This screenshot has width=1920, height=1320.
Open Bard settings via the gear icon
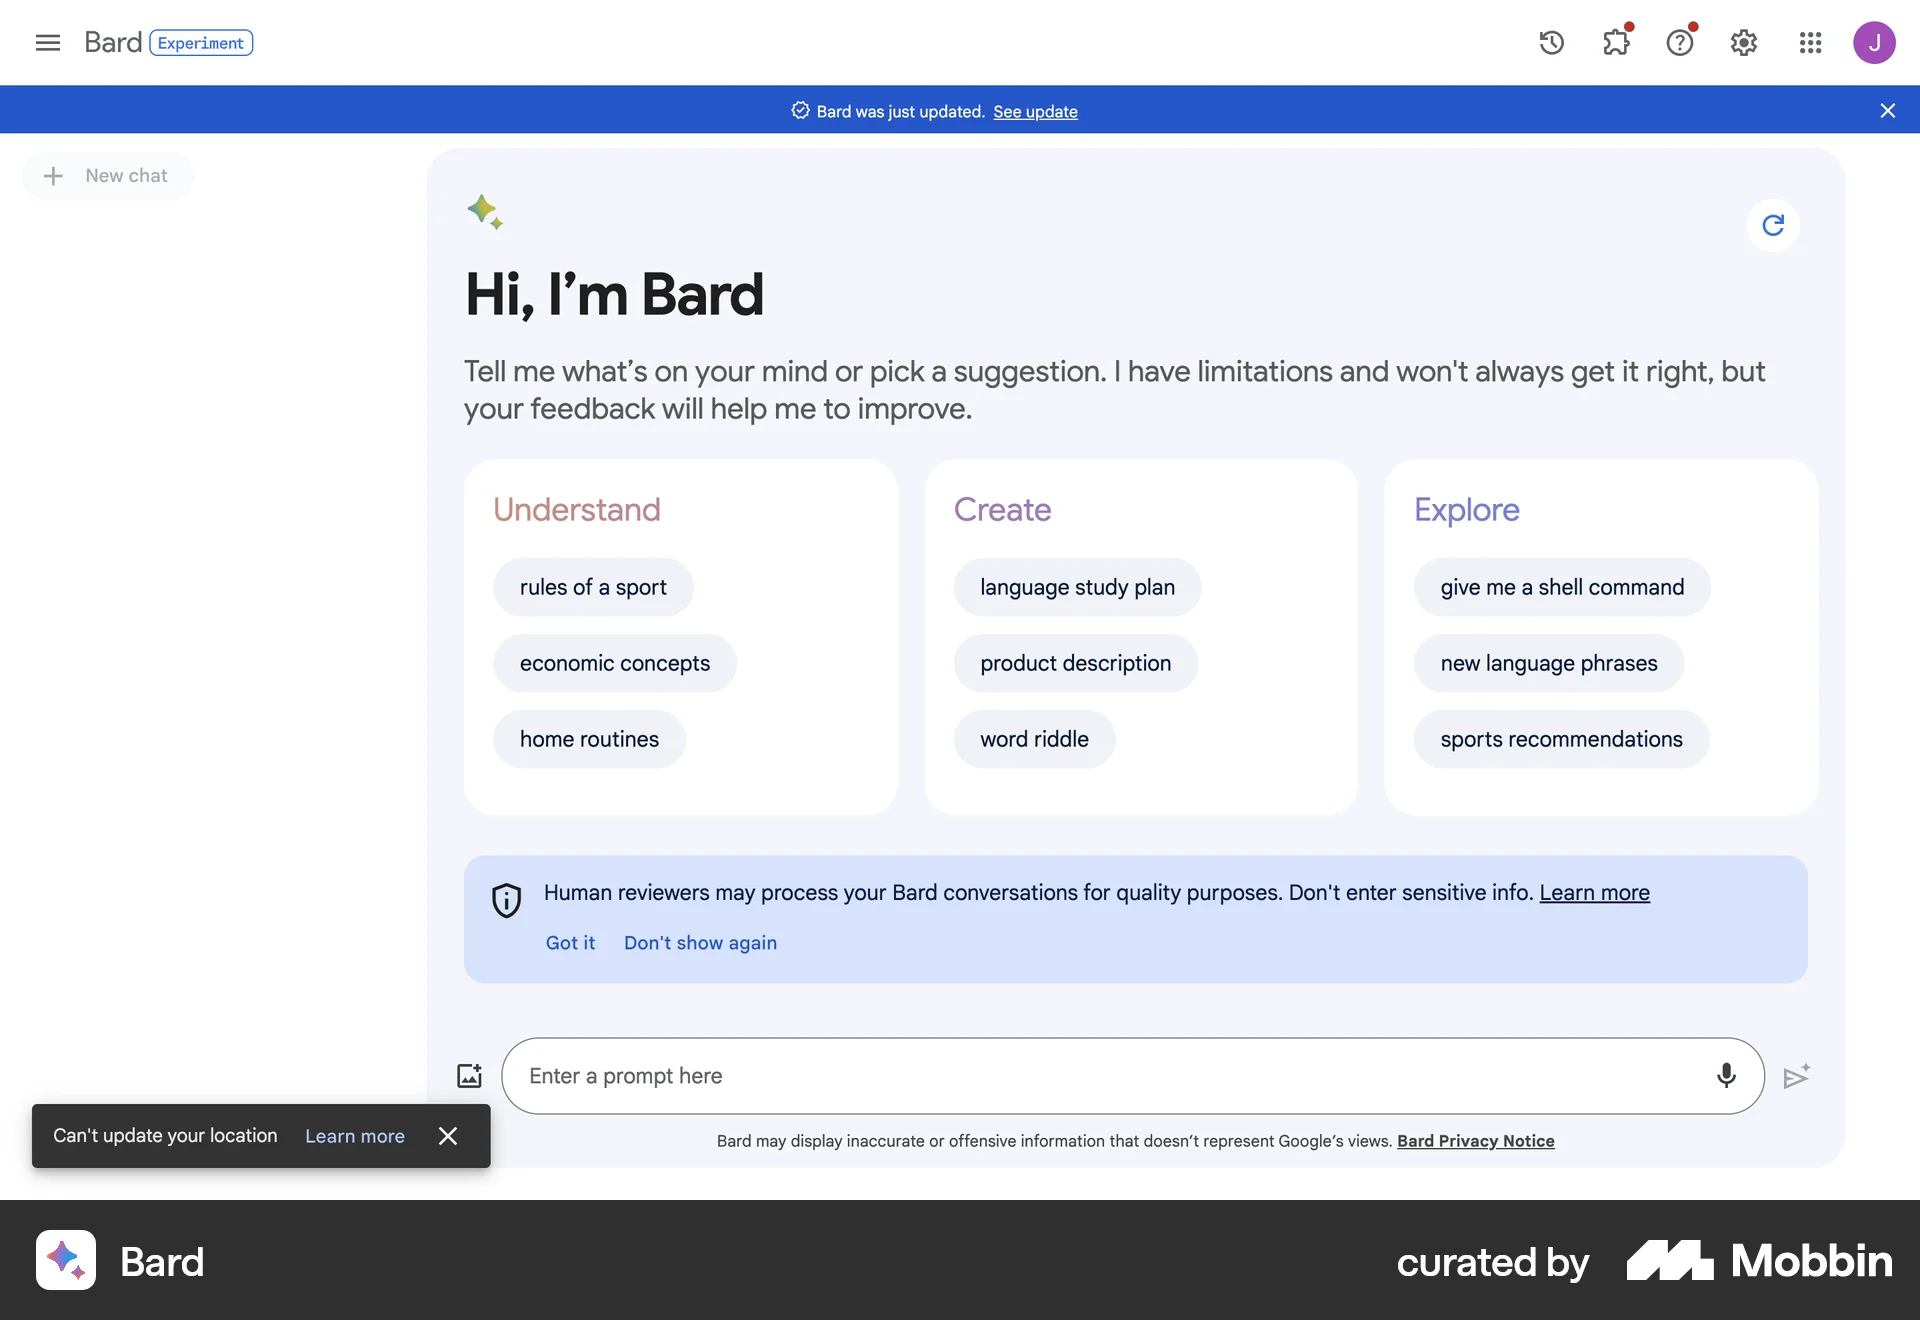pyautogui.click(x=1744, y=43)
